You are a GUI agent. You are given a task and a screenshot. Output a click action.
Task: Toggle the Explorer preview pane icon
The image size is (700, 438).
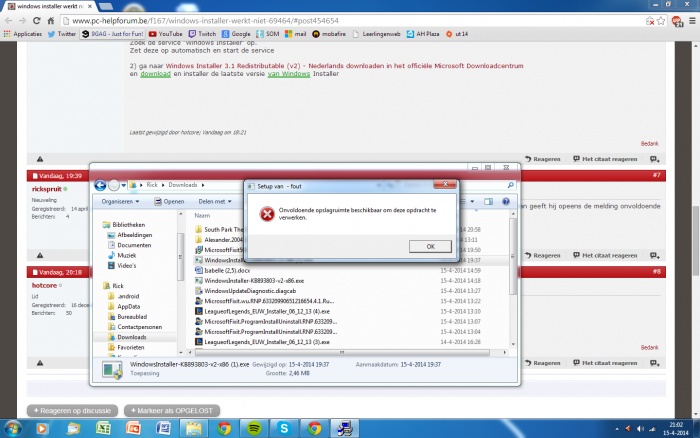(488, 201)
